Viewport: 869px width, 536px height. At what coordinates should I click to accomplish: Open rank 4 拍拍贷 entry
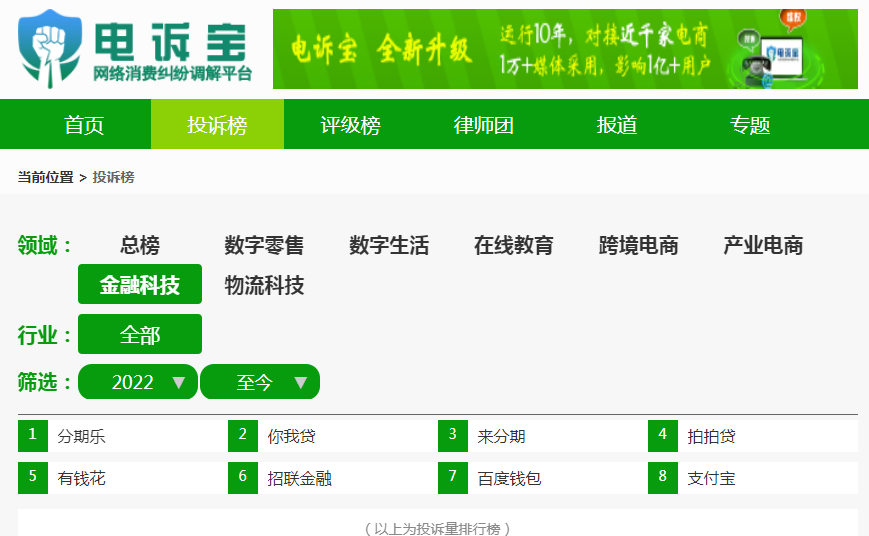[x=753, y=436]
